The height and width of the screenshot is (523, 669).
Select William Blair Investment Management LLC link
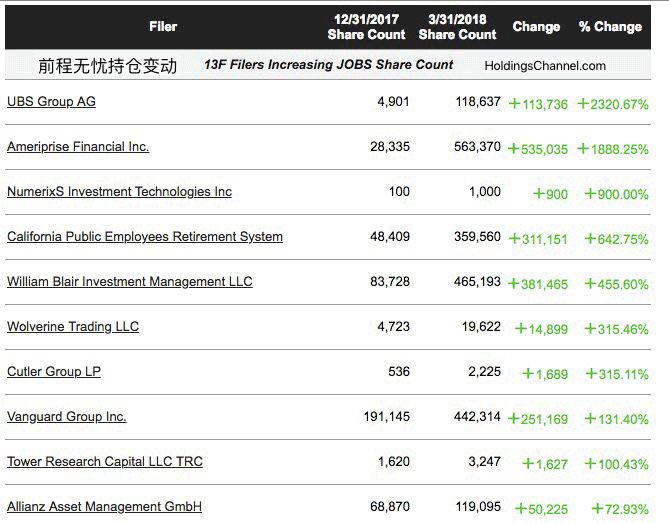[130, 282]
